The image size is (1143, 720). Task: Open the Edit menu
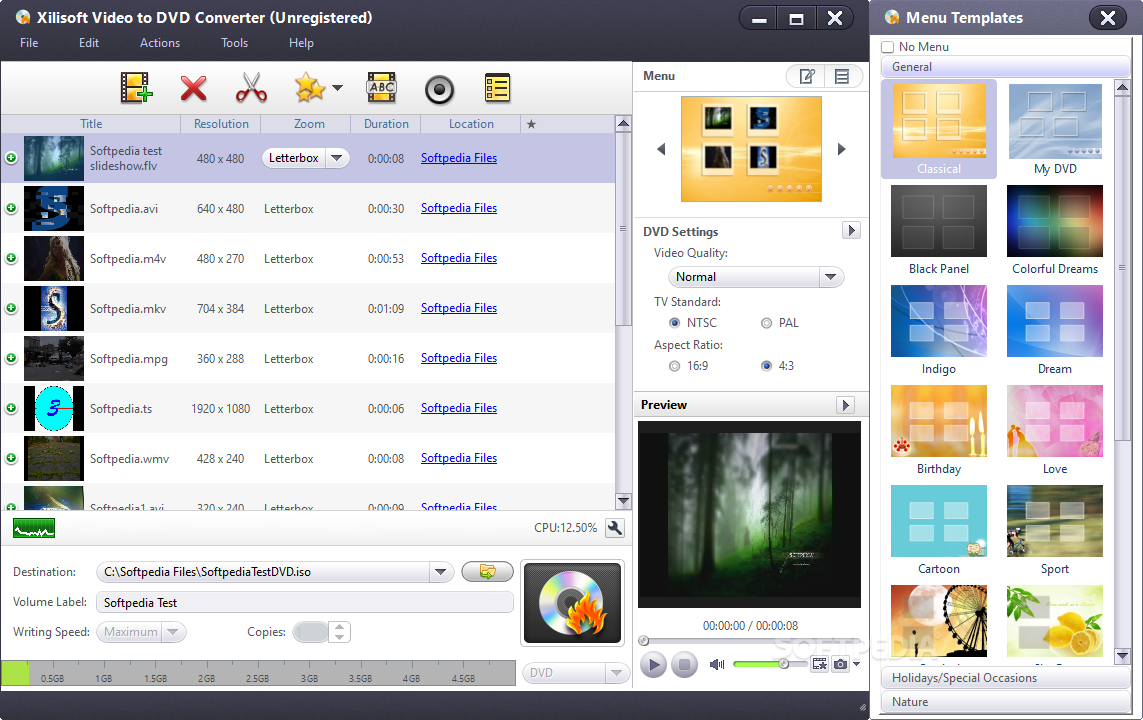[89, 43]
